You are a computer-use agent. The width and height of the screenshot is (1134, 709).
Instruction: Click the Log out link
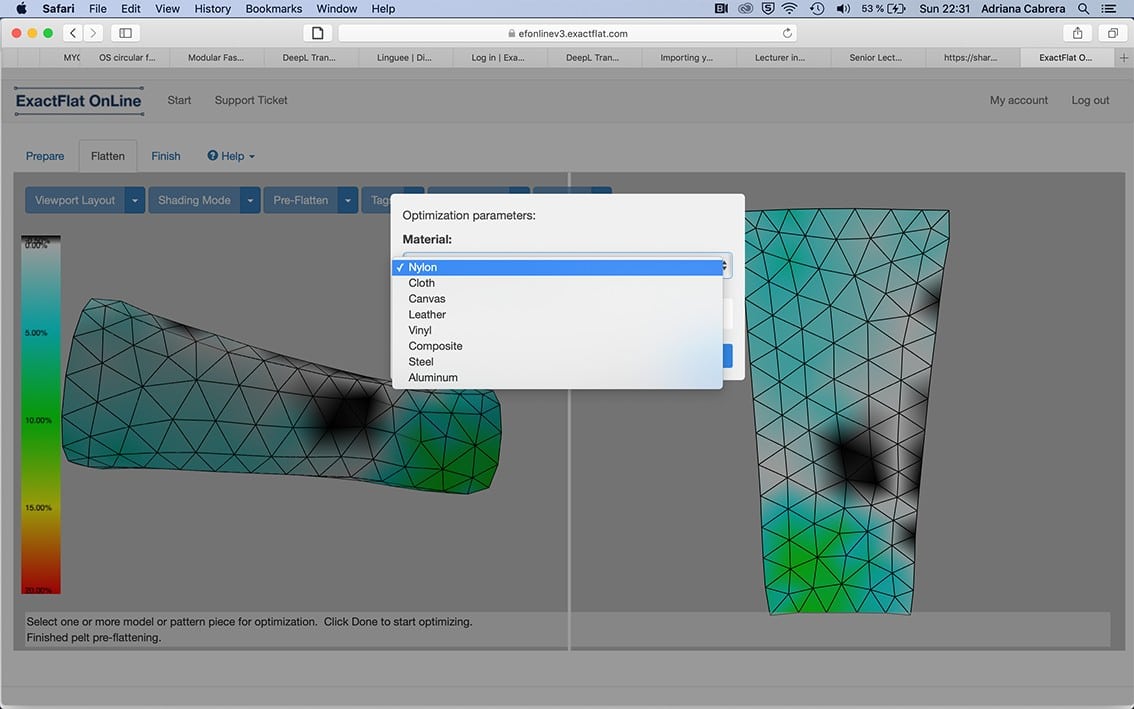(1090, 100)
